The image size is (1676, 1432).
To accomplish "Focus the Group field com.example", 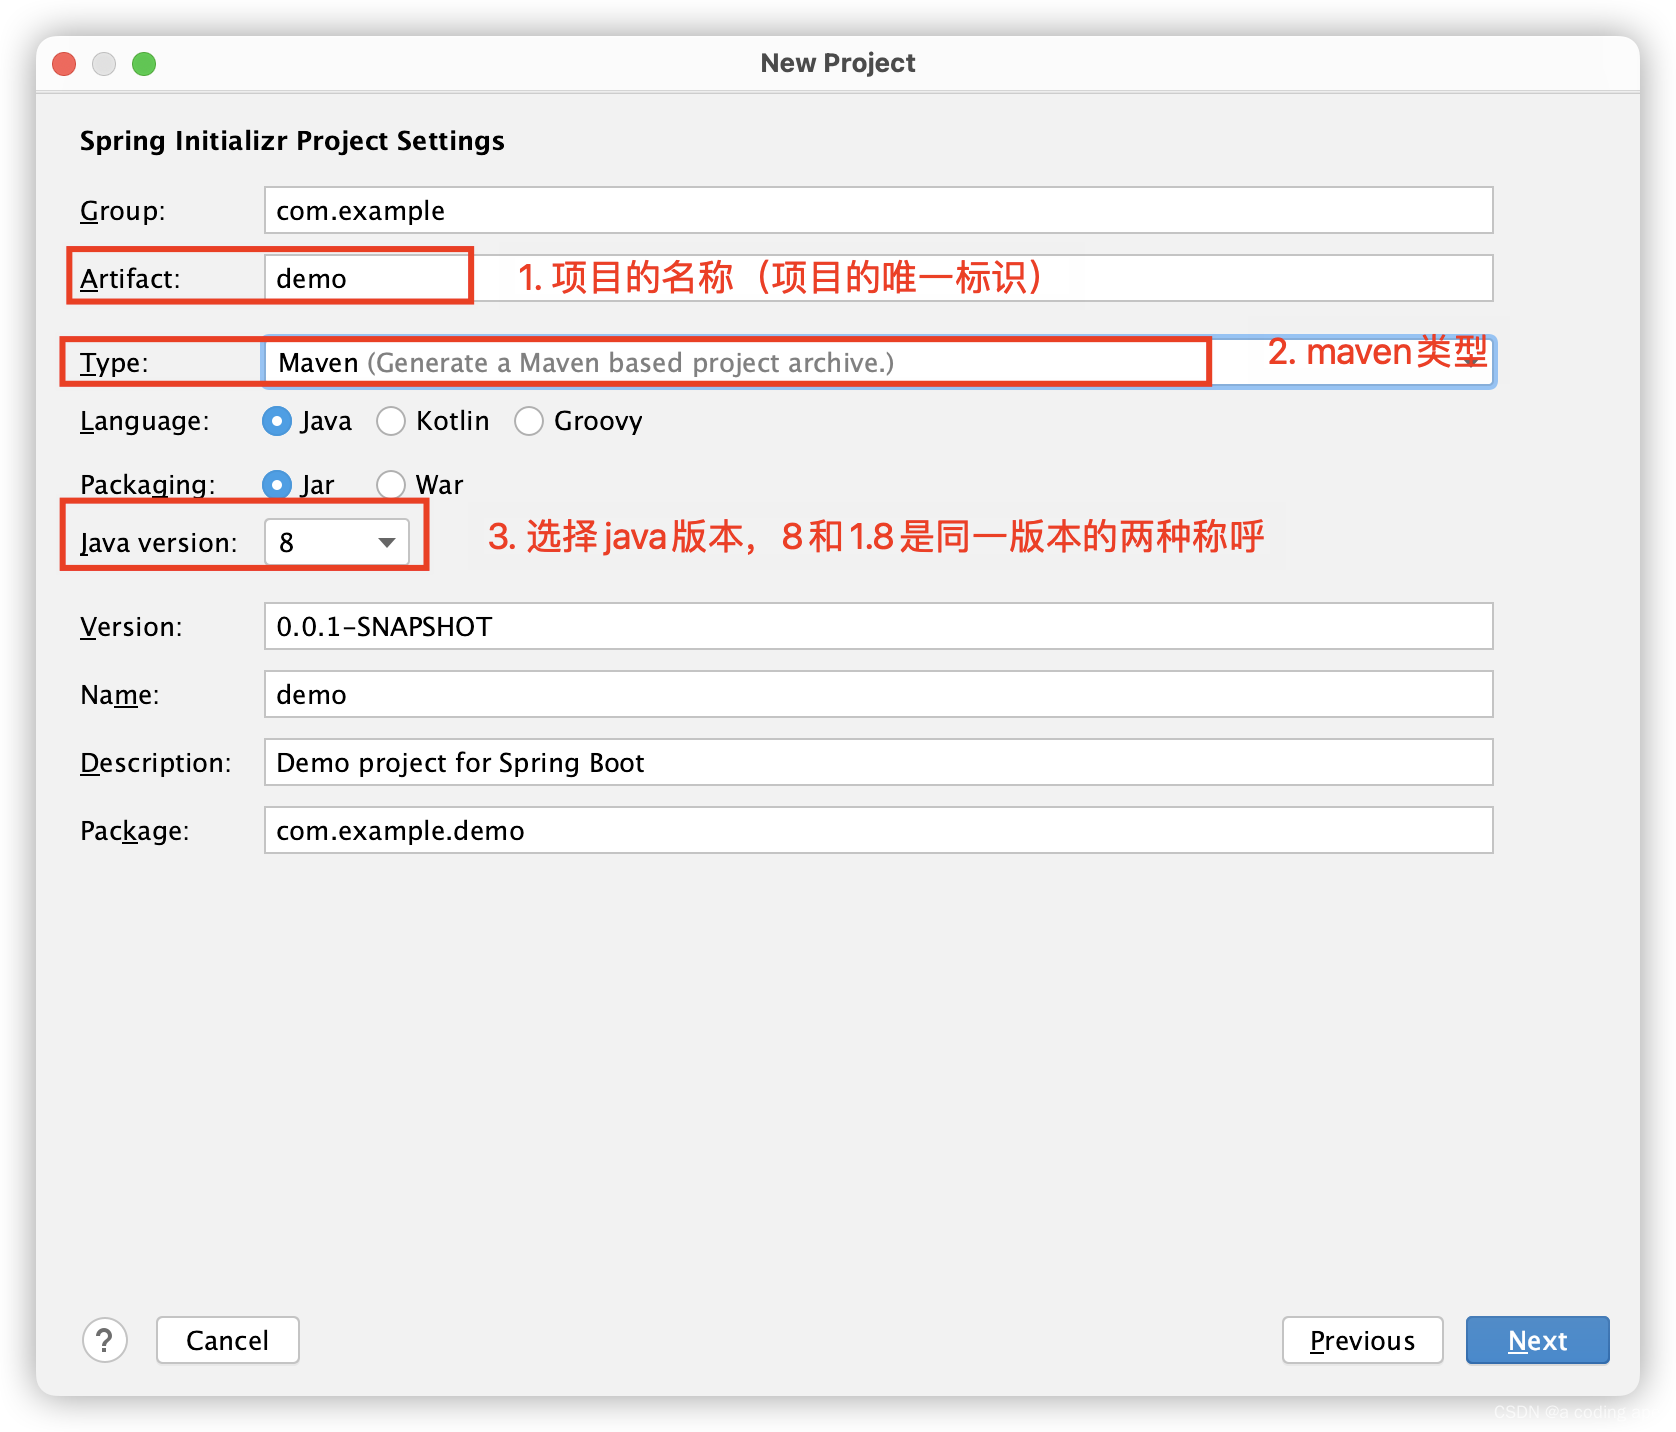I will tap(879, 210).
